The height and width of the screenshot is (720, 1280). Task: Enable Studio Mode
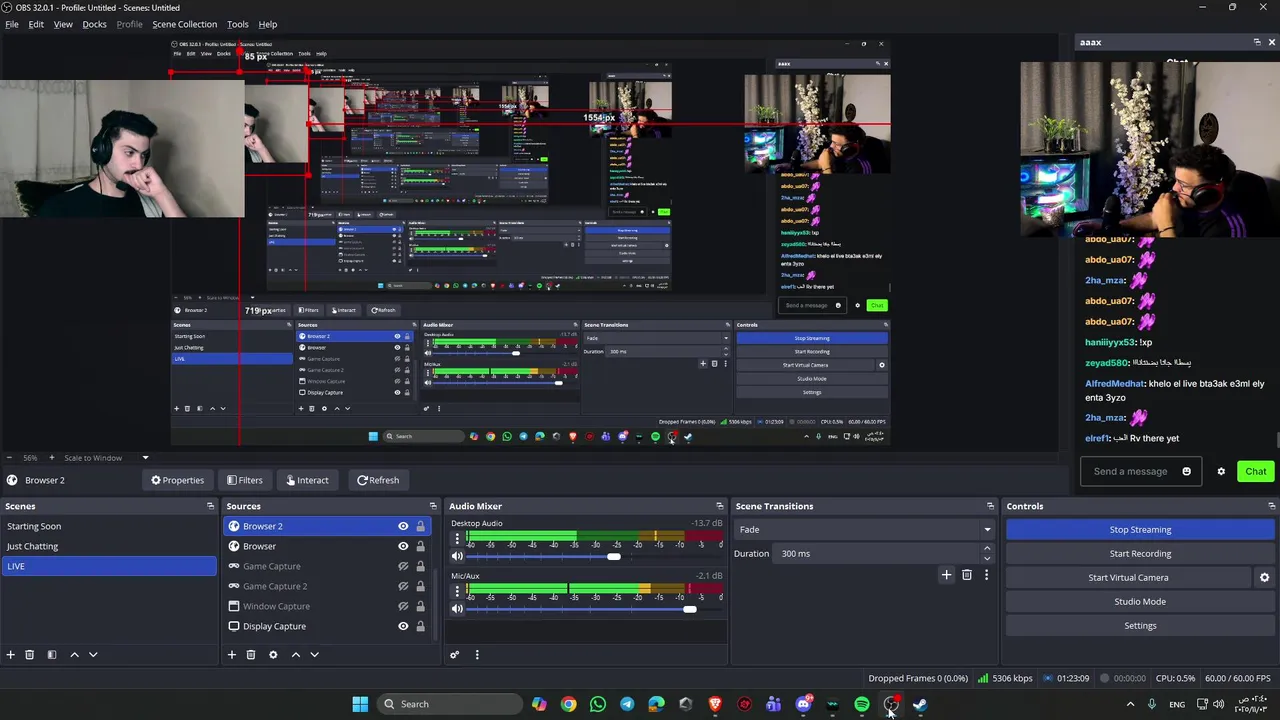1140,601
